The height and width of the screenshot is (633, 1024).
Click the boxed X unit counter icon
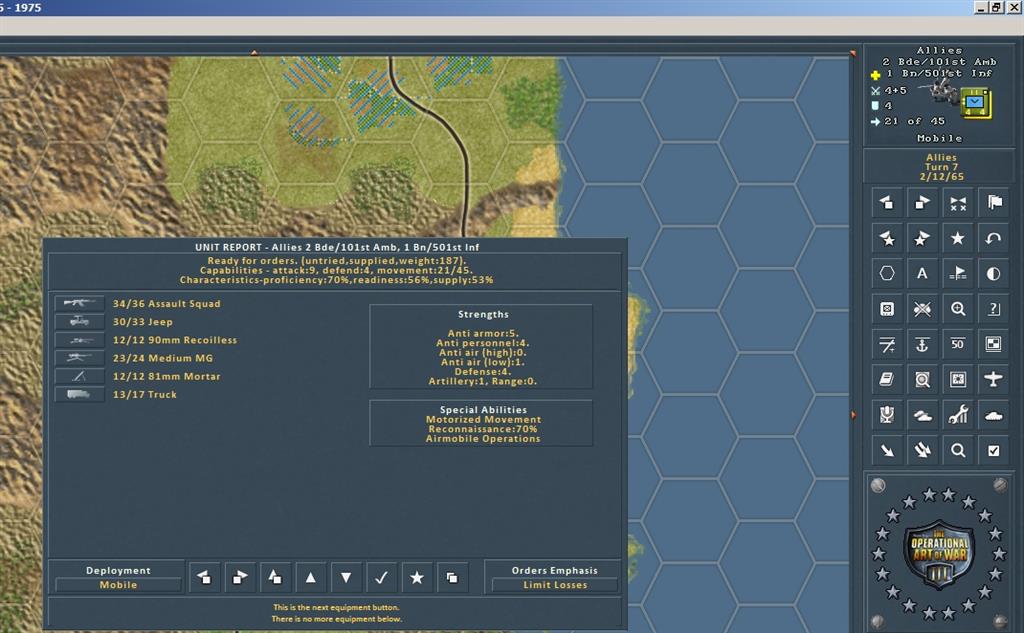887,309
